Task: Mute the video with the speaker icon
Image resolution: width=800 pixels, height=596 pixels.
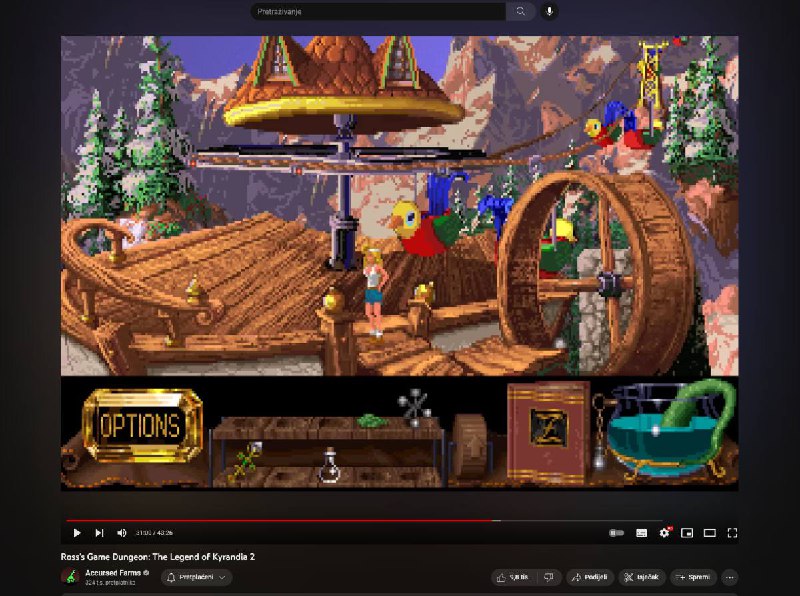Action: pyautogui.click(x=121, y=533)
